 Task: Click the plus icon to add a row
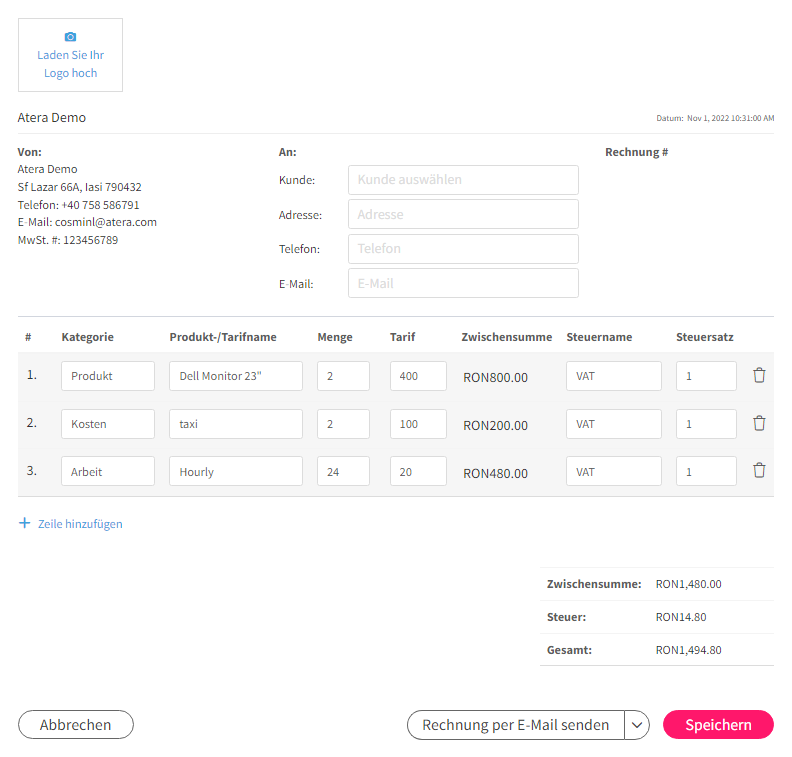(24, 523)
